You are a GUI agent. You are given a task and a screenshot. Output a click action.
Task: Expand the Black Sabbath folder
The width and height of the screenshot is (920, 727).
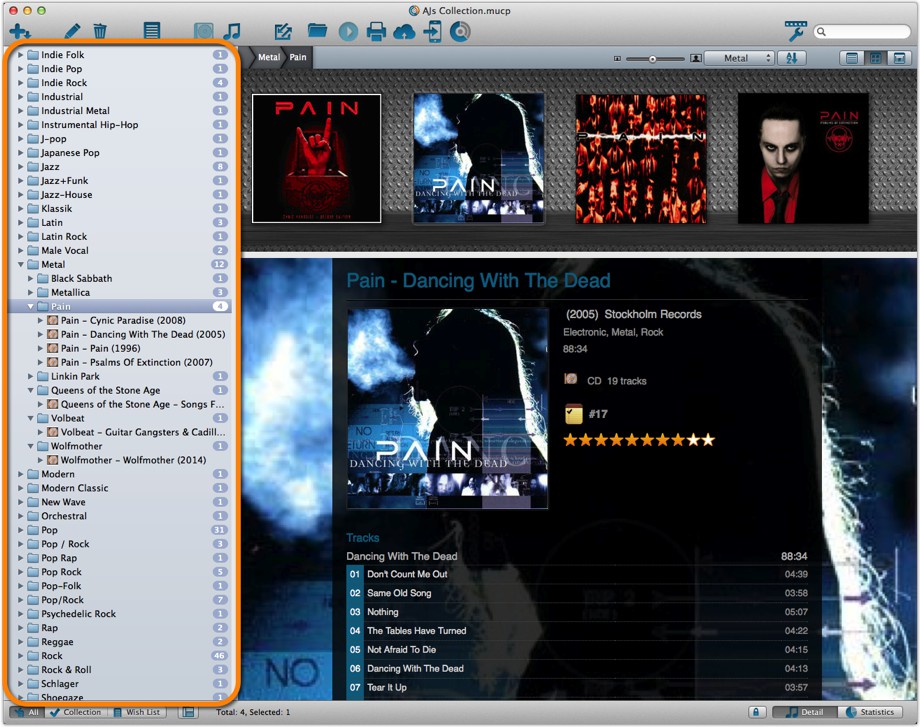[31, 279]
